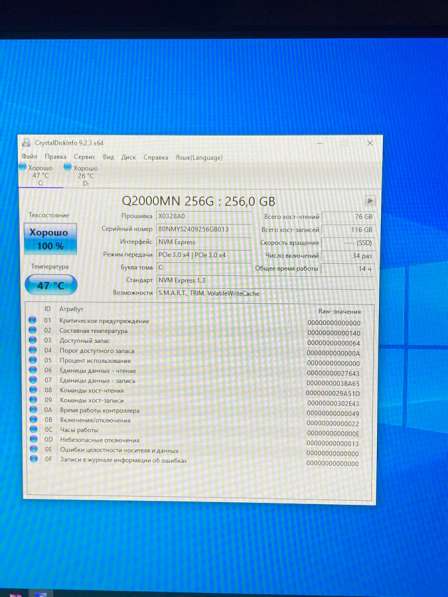Screen dimensions: 448x597
Task: Open the Вид menu
Action: coord(108,157)
